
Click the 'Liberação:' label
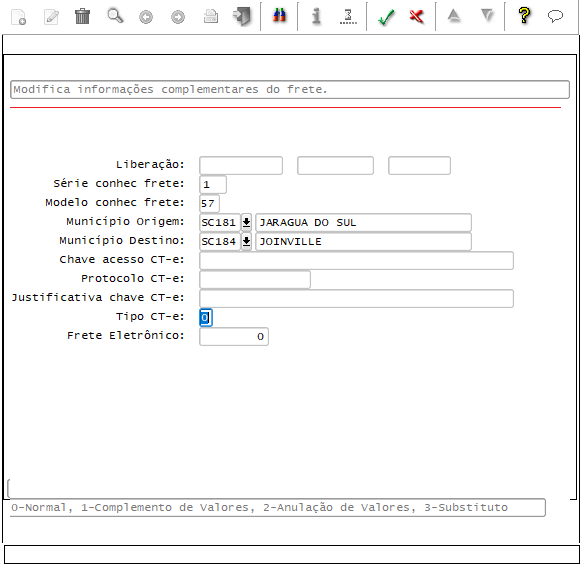150,165
